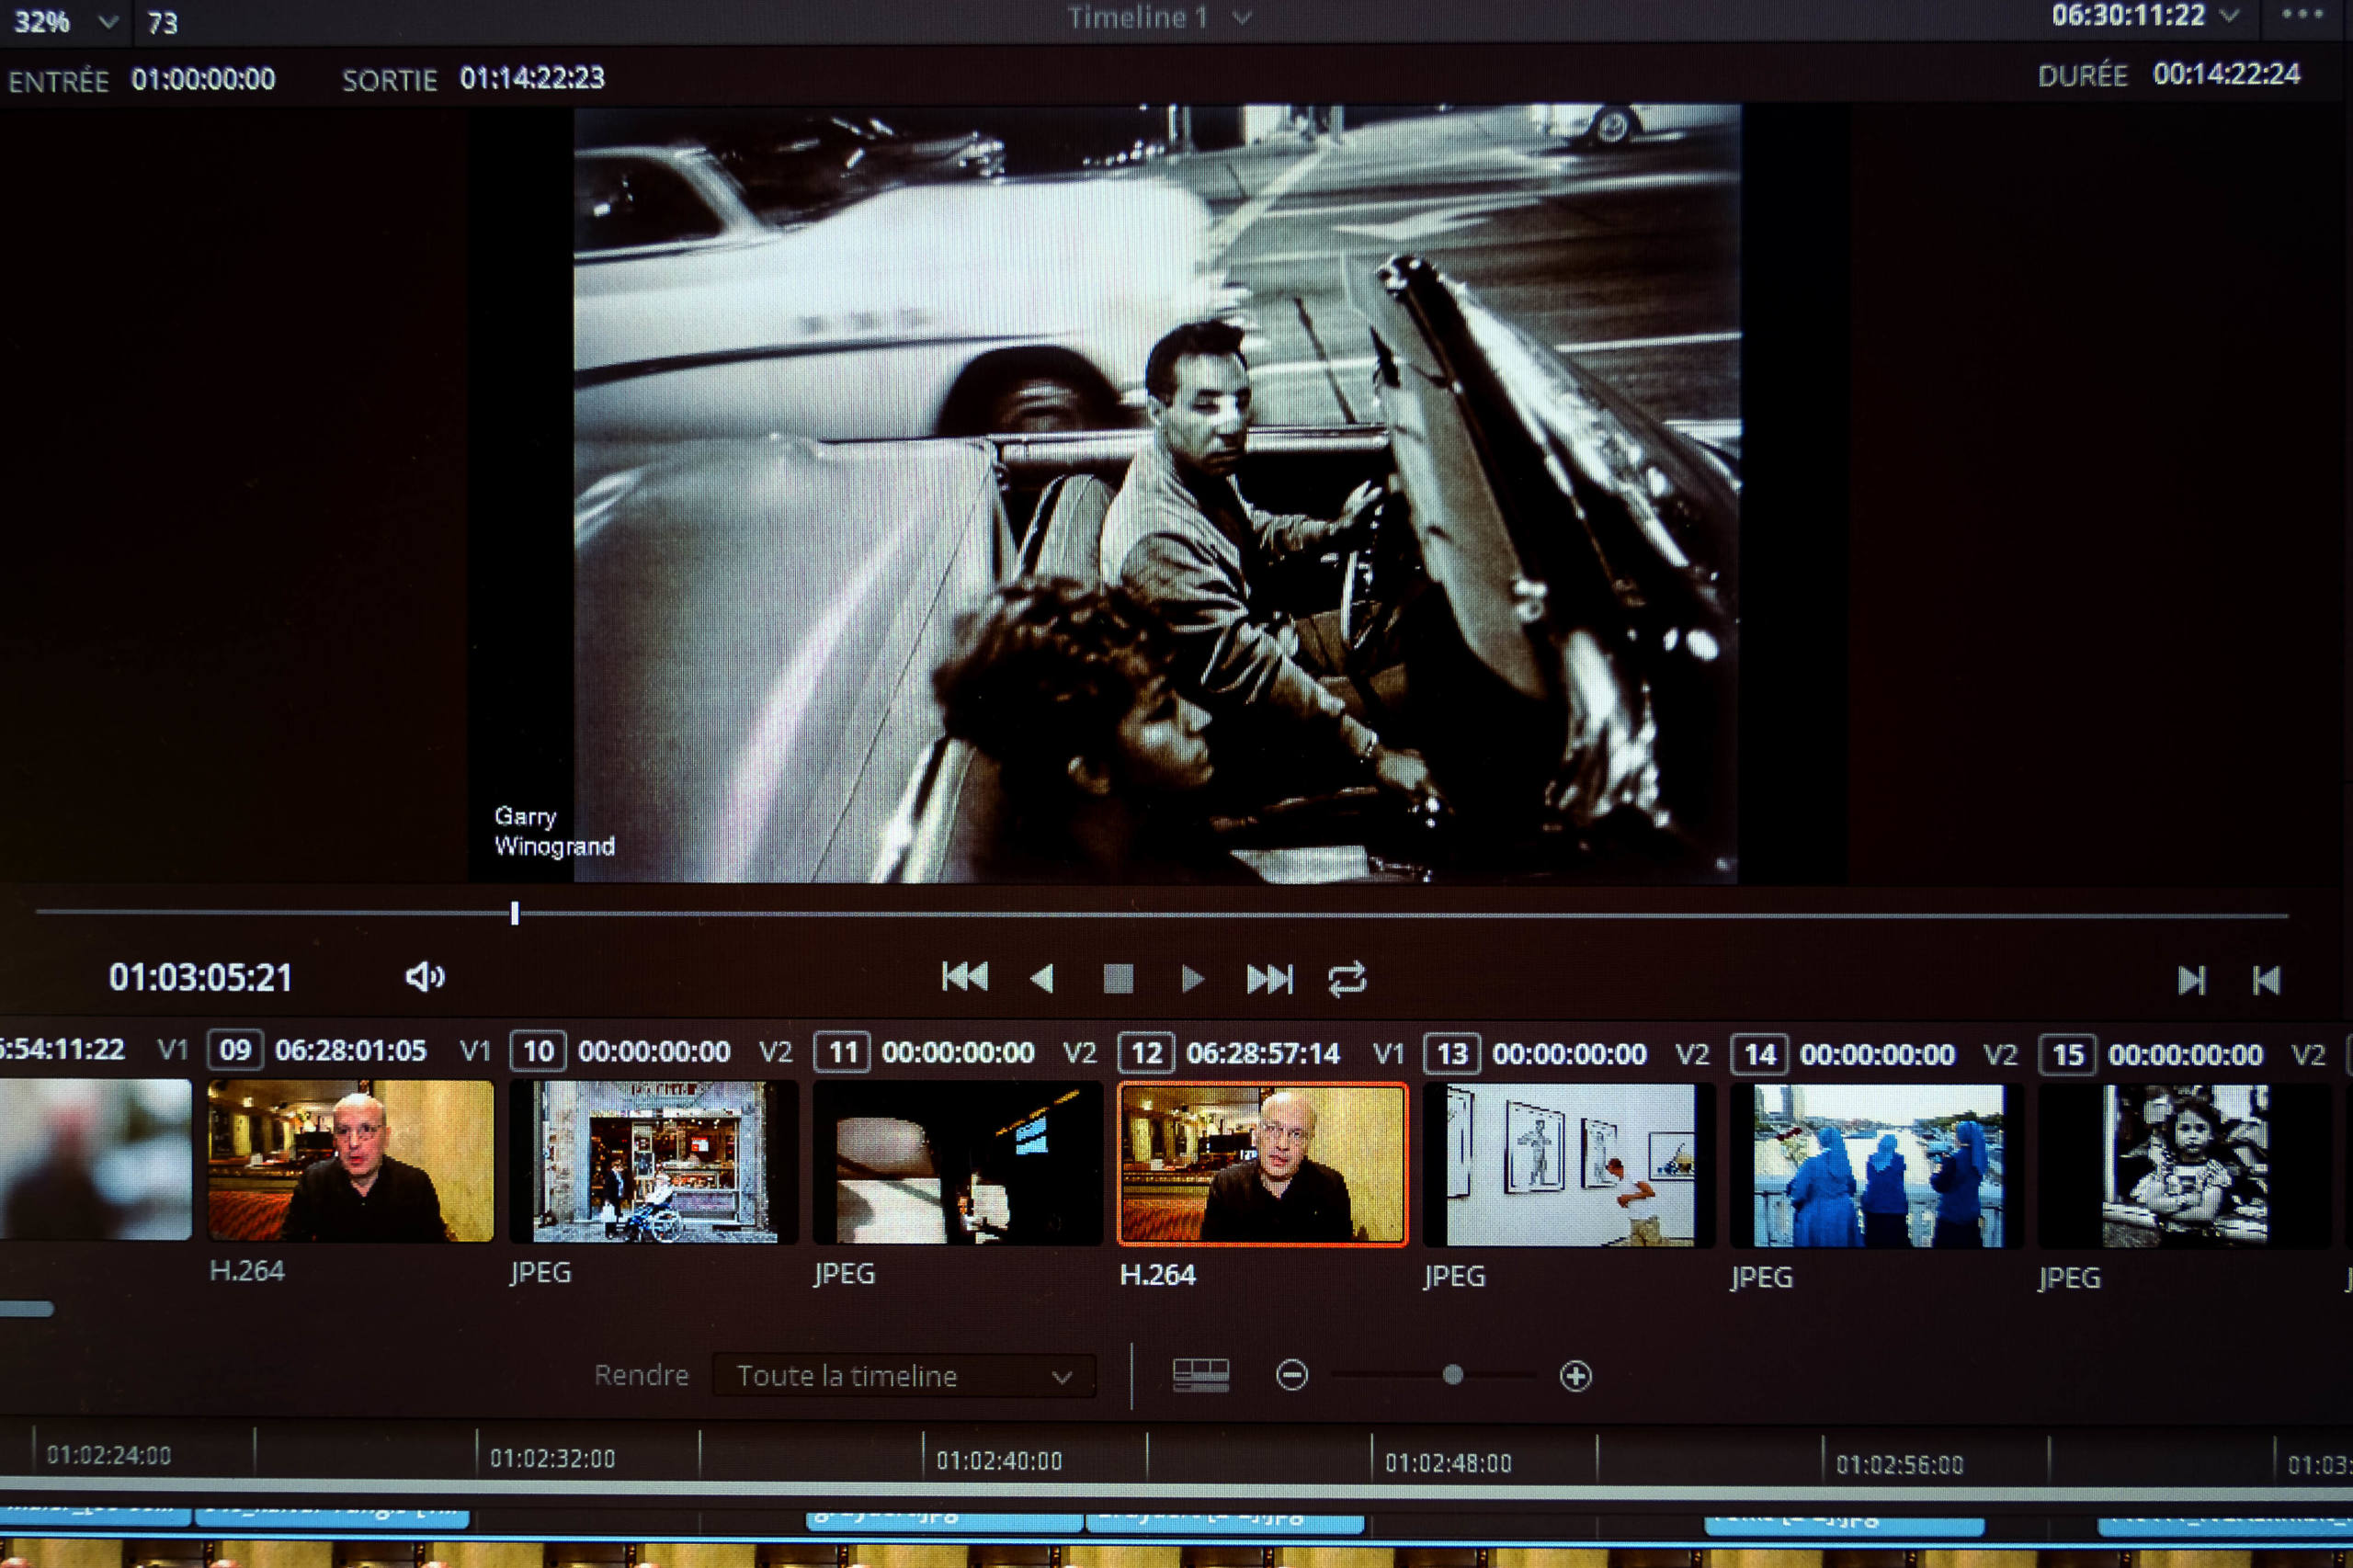Mute the viewer audio speaker icon

pos(425,976)
